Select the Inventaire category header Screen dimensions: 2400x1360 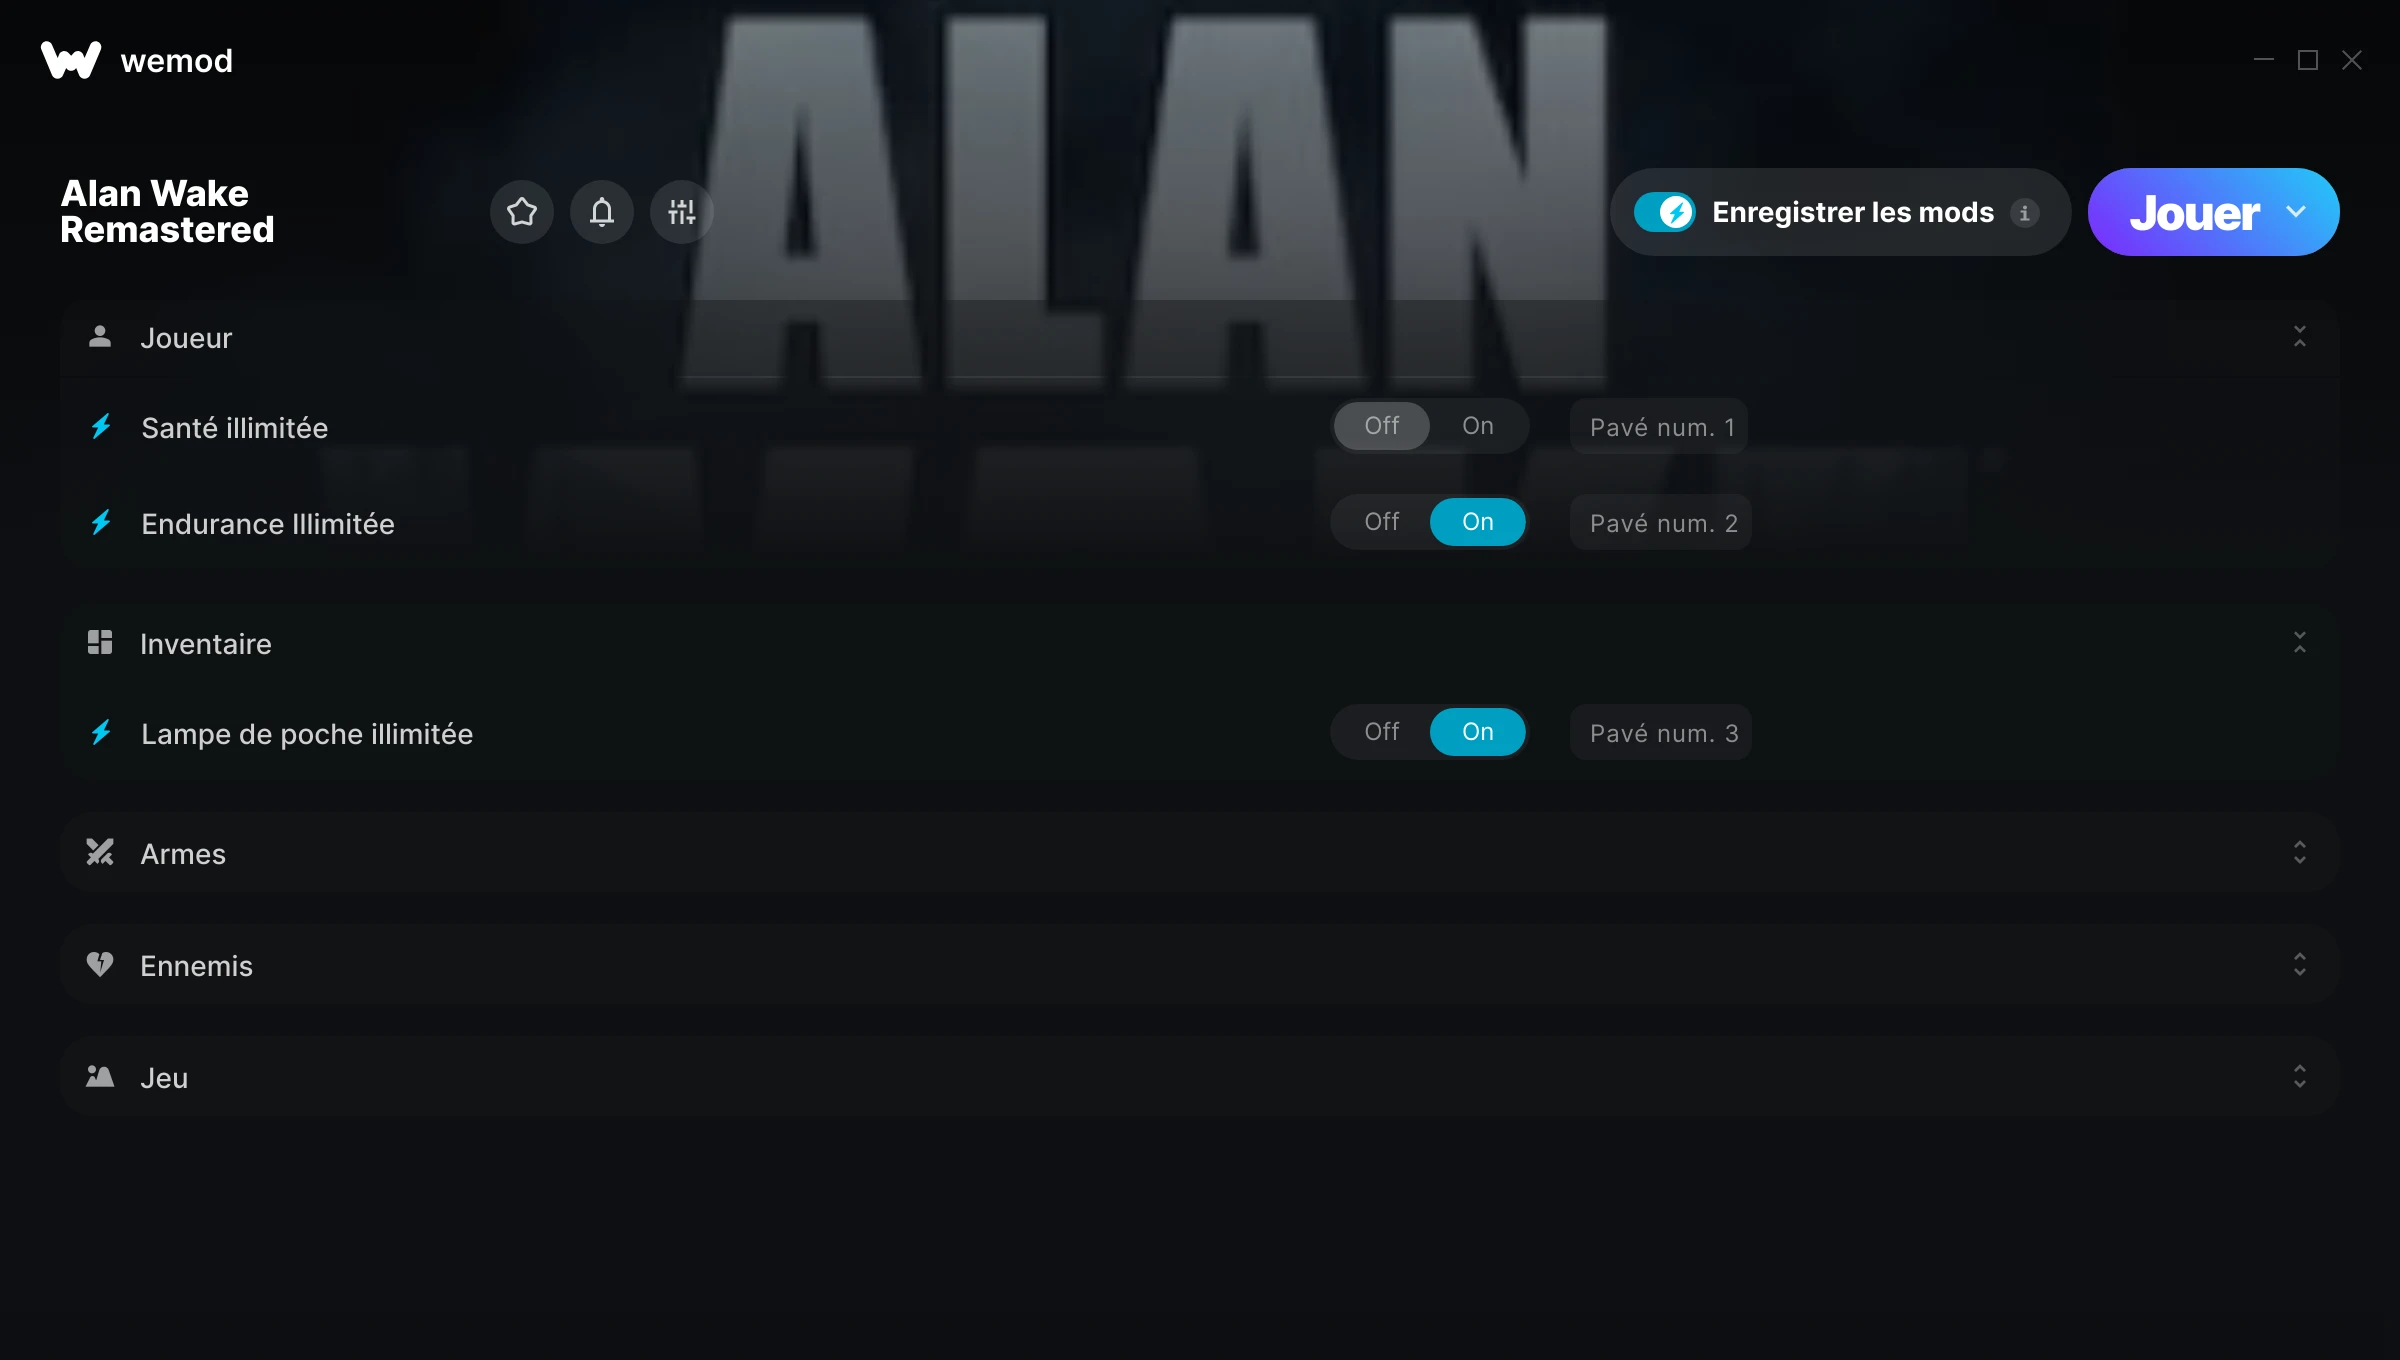pyautogui.click(x=1200, y=642)
